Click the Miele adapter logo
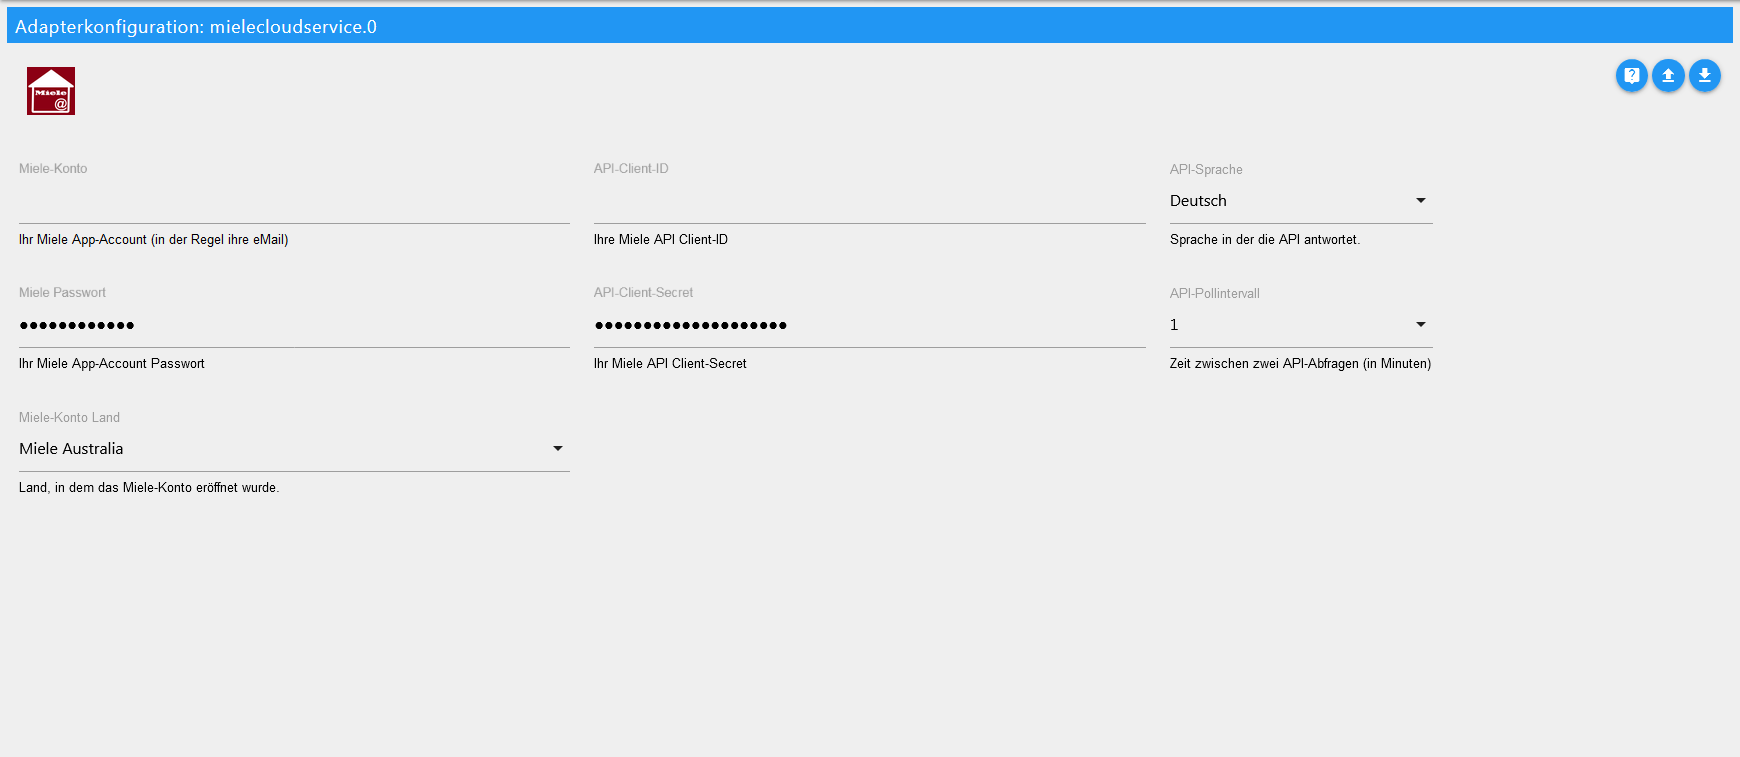The width and height of the screenshot is (1740, 757). pyautogui.click(x=51, y=91)
